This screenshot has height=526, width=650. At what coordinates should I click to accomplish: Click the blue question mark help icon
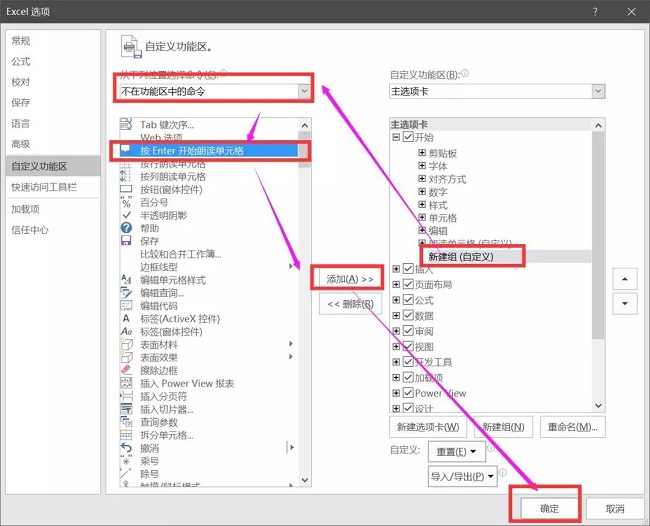[x=126, y=228]
